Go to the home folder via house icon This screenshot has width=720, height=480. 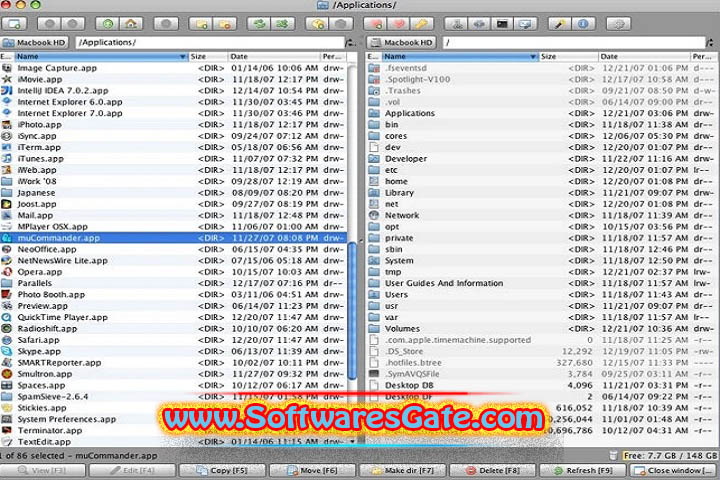point(131,24)
